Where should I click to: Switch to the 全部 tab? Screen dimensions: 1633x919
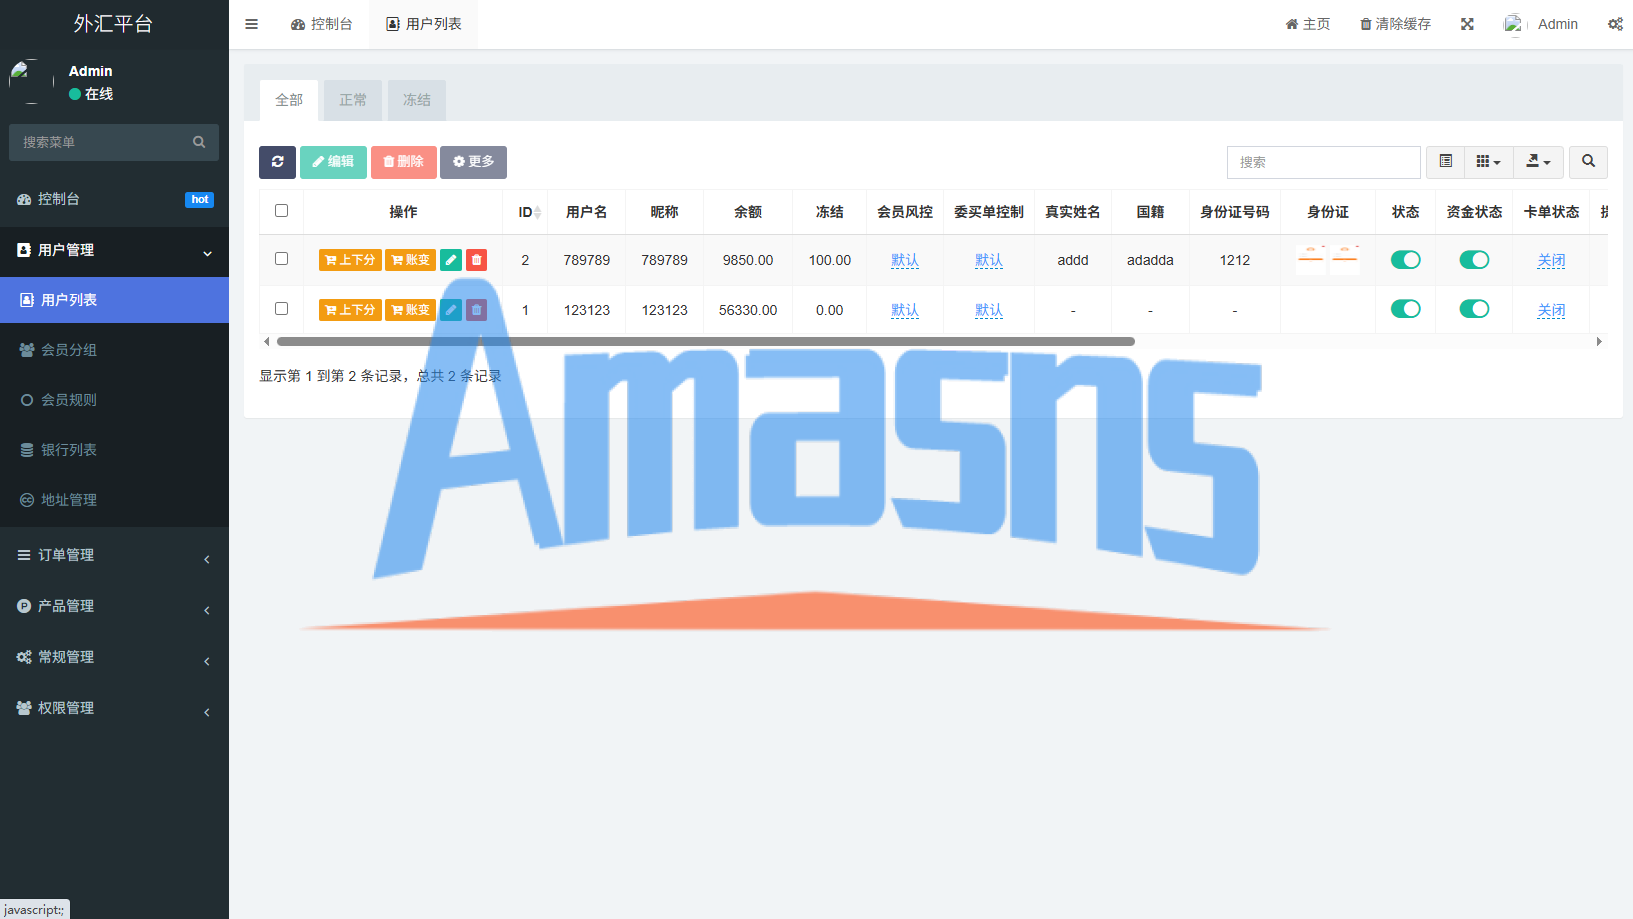[289, 100]
